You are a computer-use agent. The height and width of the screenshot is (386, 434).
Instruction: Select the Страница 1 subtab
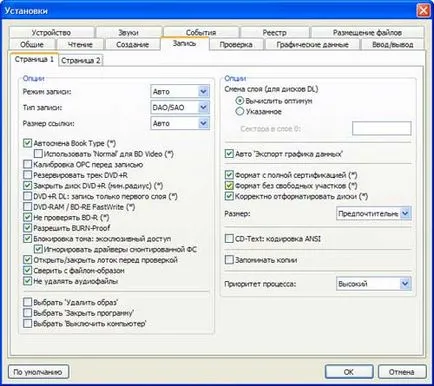[34, 59]
